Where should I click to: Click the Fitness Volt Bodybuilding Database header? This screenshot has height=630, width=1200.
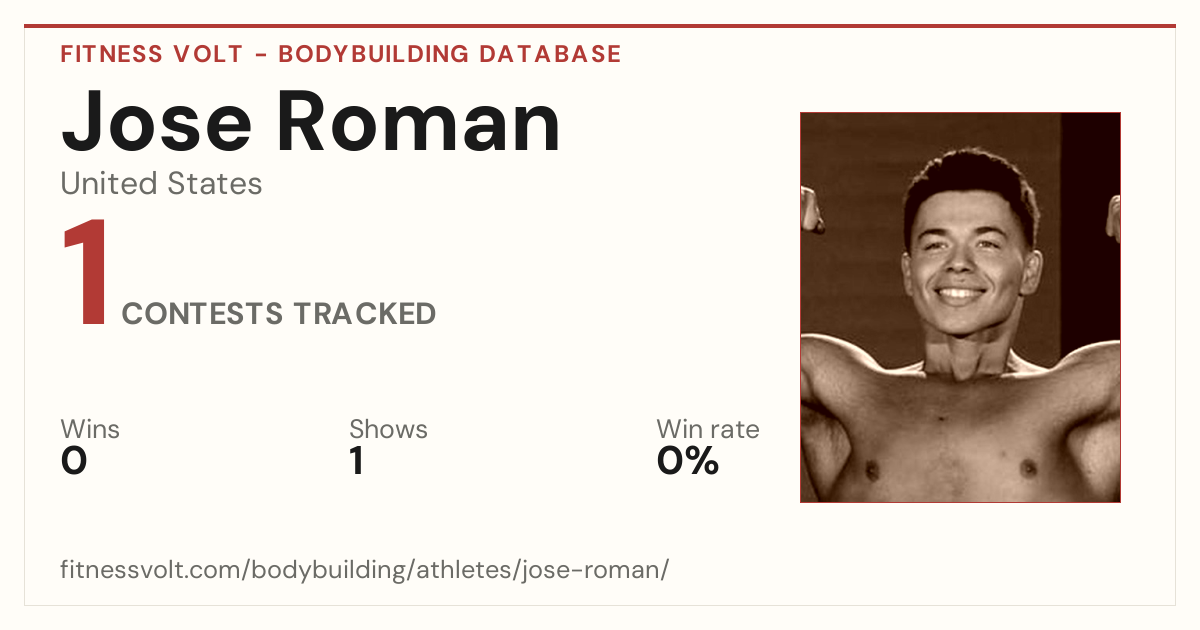tap(341, 54)
